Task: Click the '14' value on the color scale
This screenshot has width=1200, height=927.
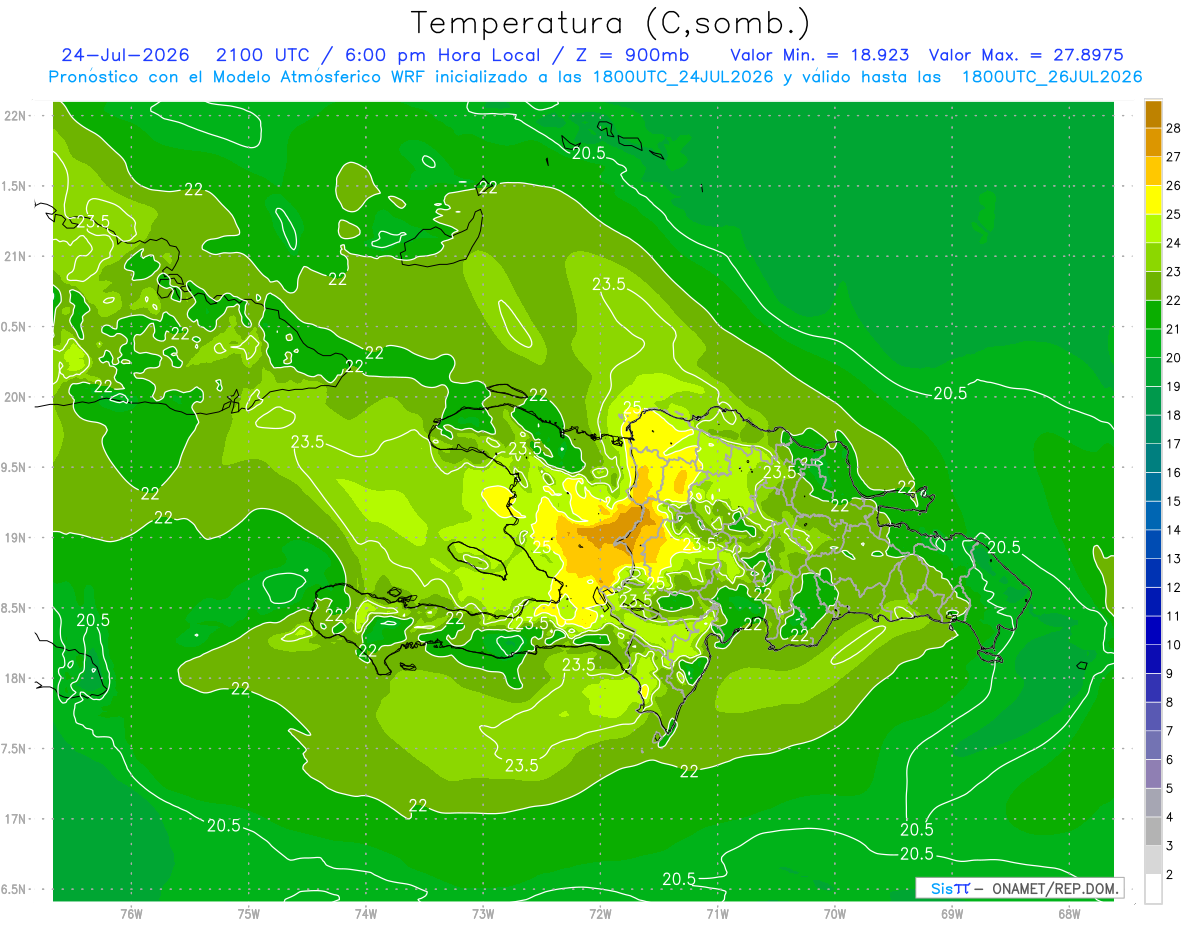Action: [x=1174, y=530]
